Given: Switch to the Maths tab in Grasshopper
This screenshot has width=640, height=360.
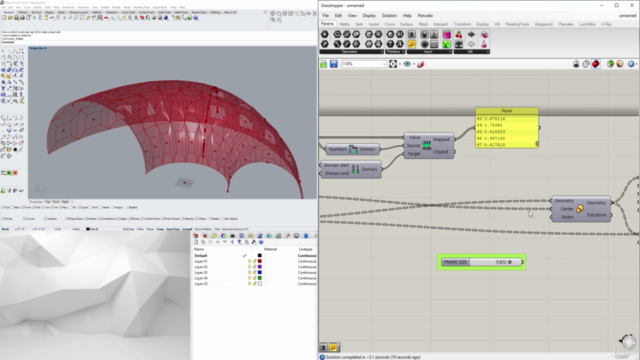Looking at the screenshot, I should click(x=344, y=24).
